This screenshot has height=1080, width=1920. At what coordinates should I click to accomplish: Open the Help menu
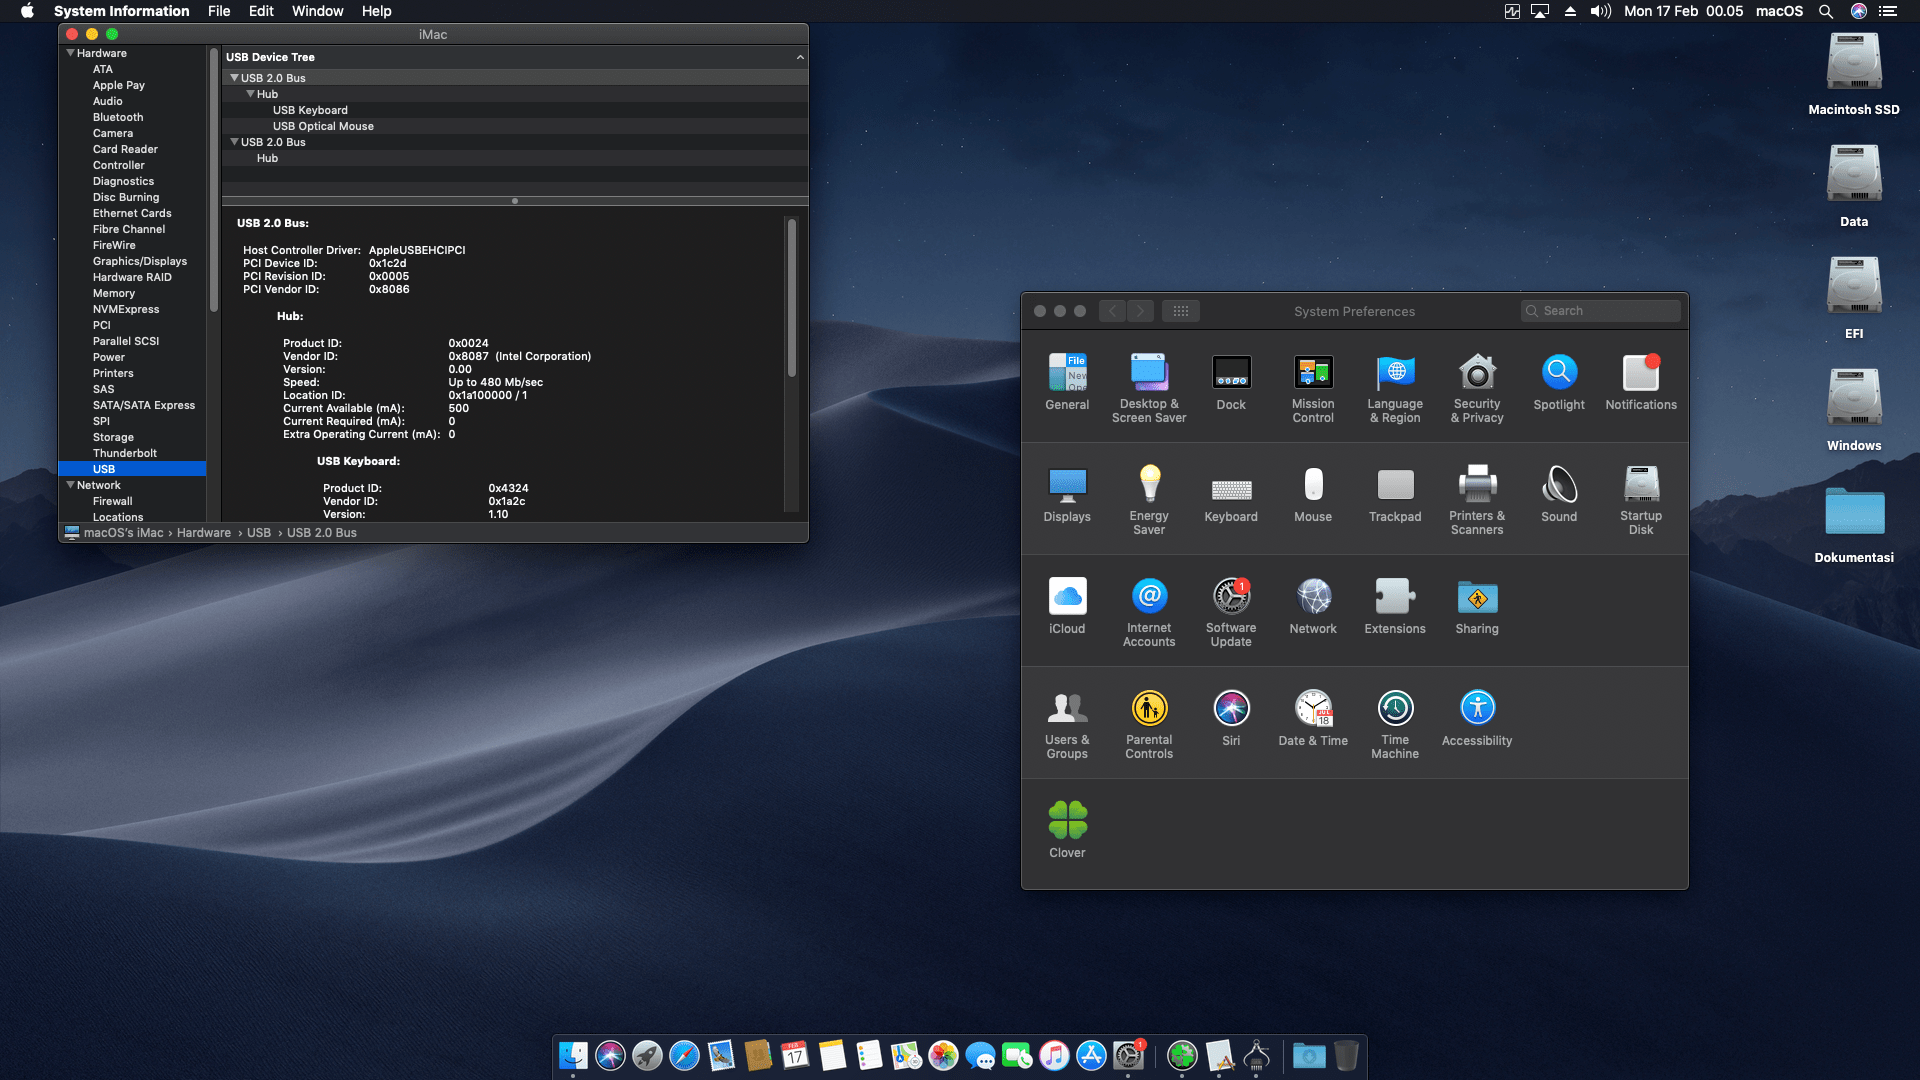(376, 11)
